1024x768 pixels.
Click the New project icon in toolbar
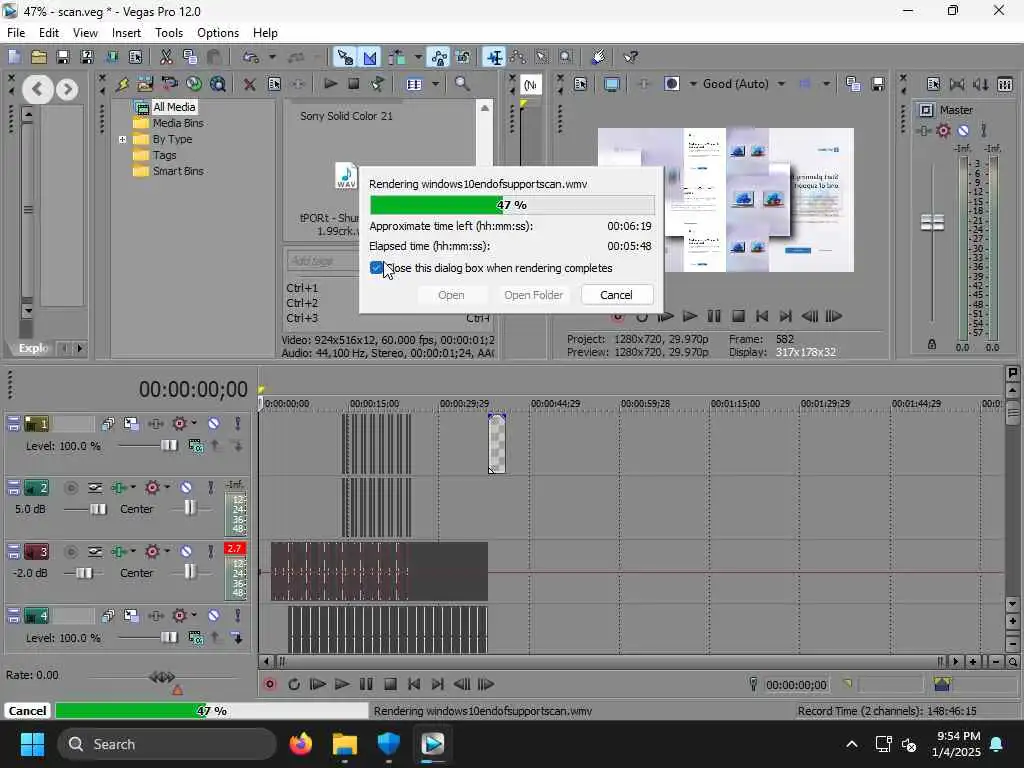coord(14,57)
